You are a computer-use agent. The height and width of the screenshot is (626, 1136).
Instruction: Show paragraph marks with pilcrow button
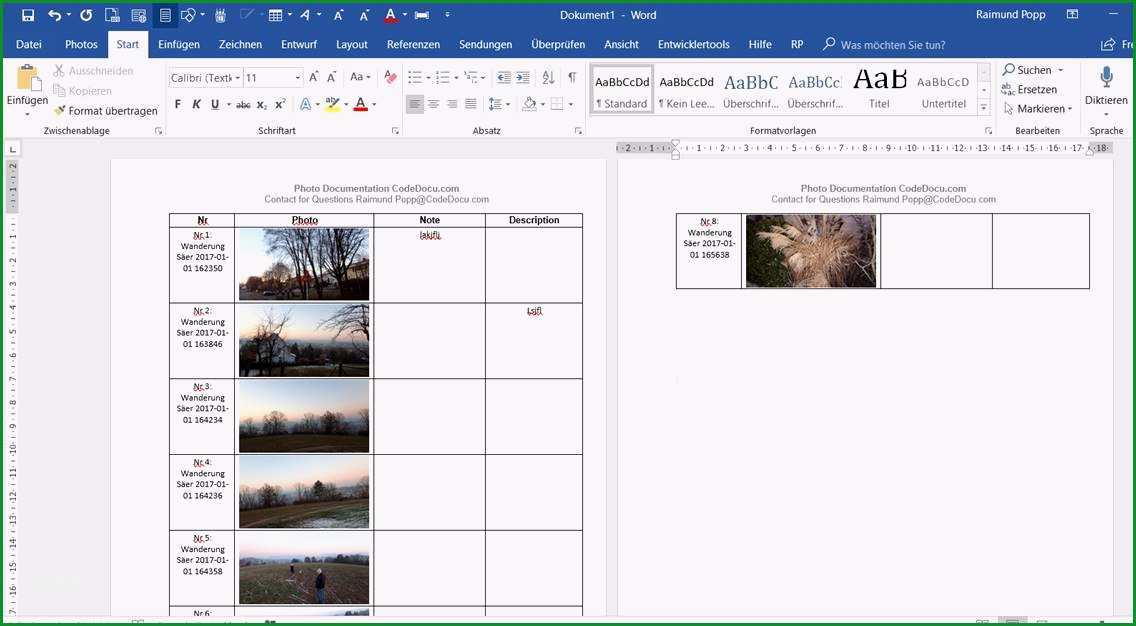click(572, 77)
